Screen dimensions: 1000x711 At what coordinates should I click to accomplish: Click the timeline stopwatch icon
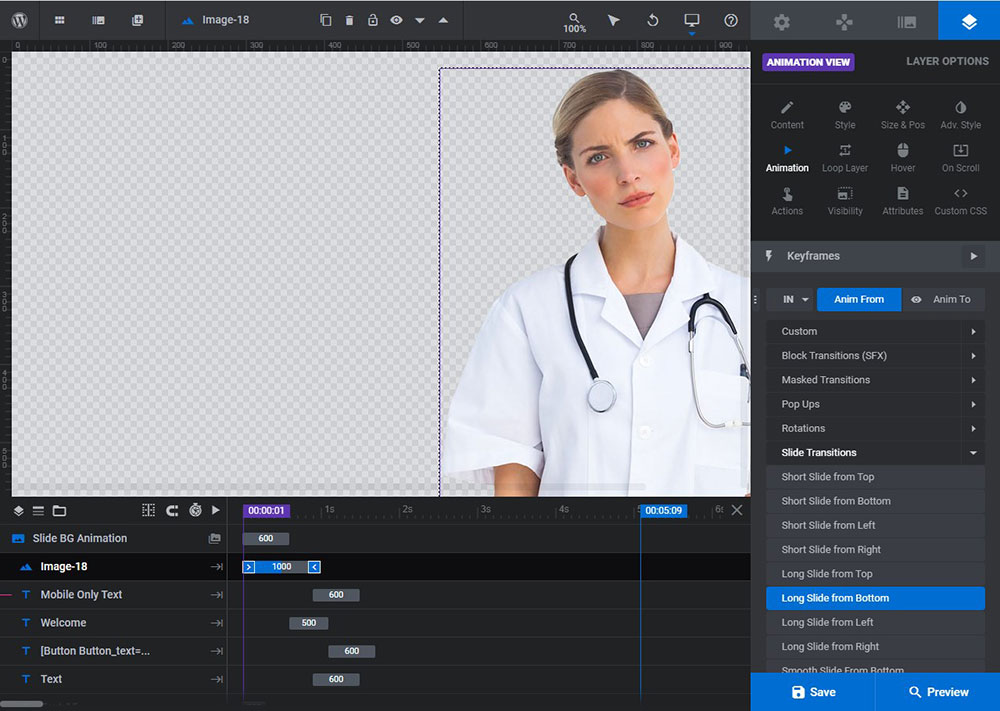[195, 510]
